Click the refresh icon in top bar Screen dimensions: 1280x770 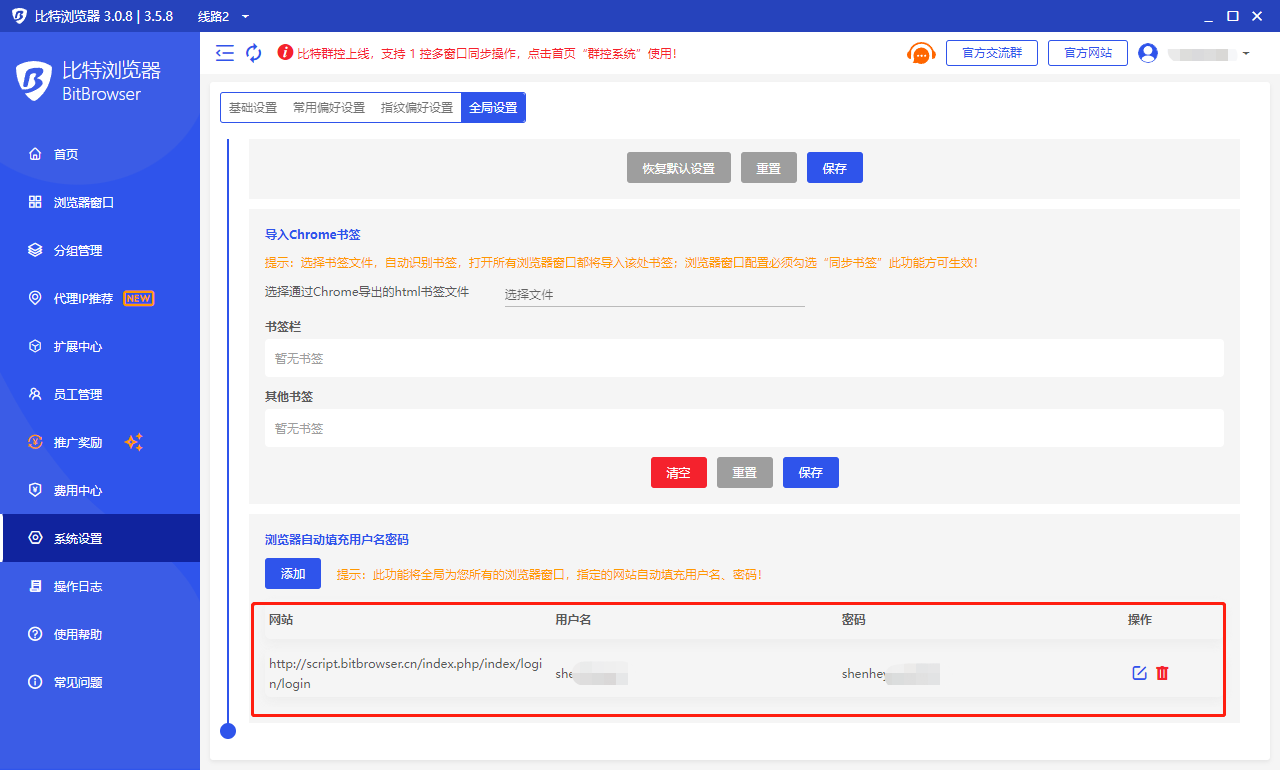(x=254, y=53)
